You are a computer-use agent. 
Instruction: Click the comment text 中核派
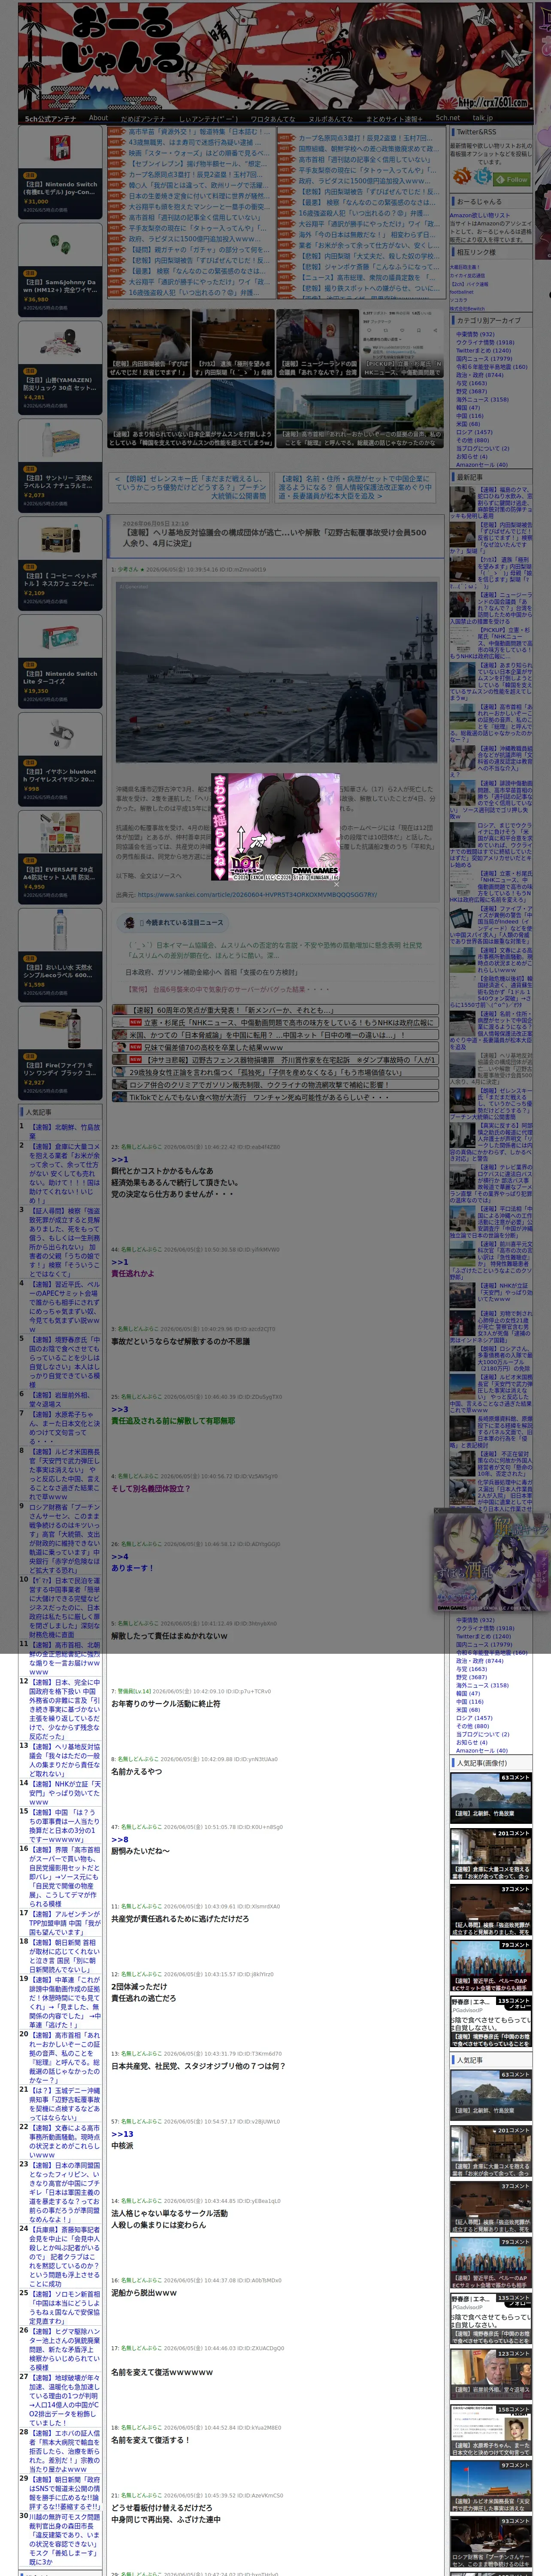122,2145
